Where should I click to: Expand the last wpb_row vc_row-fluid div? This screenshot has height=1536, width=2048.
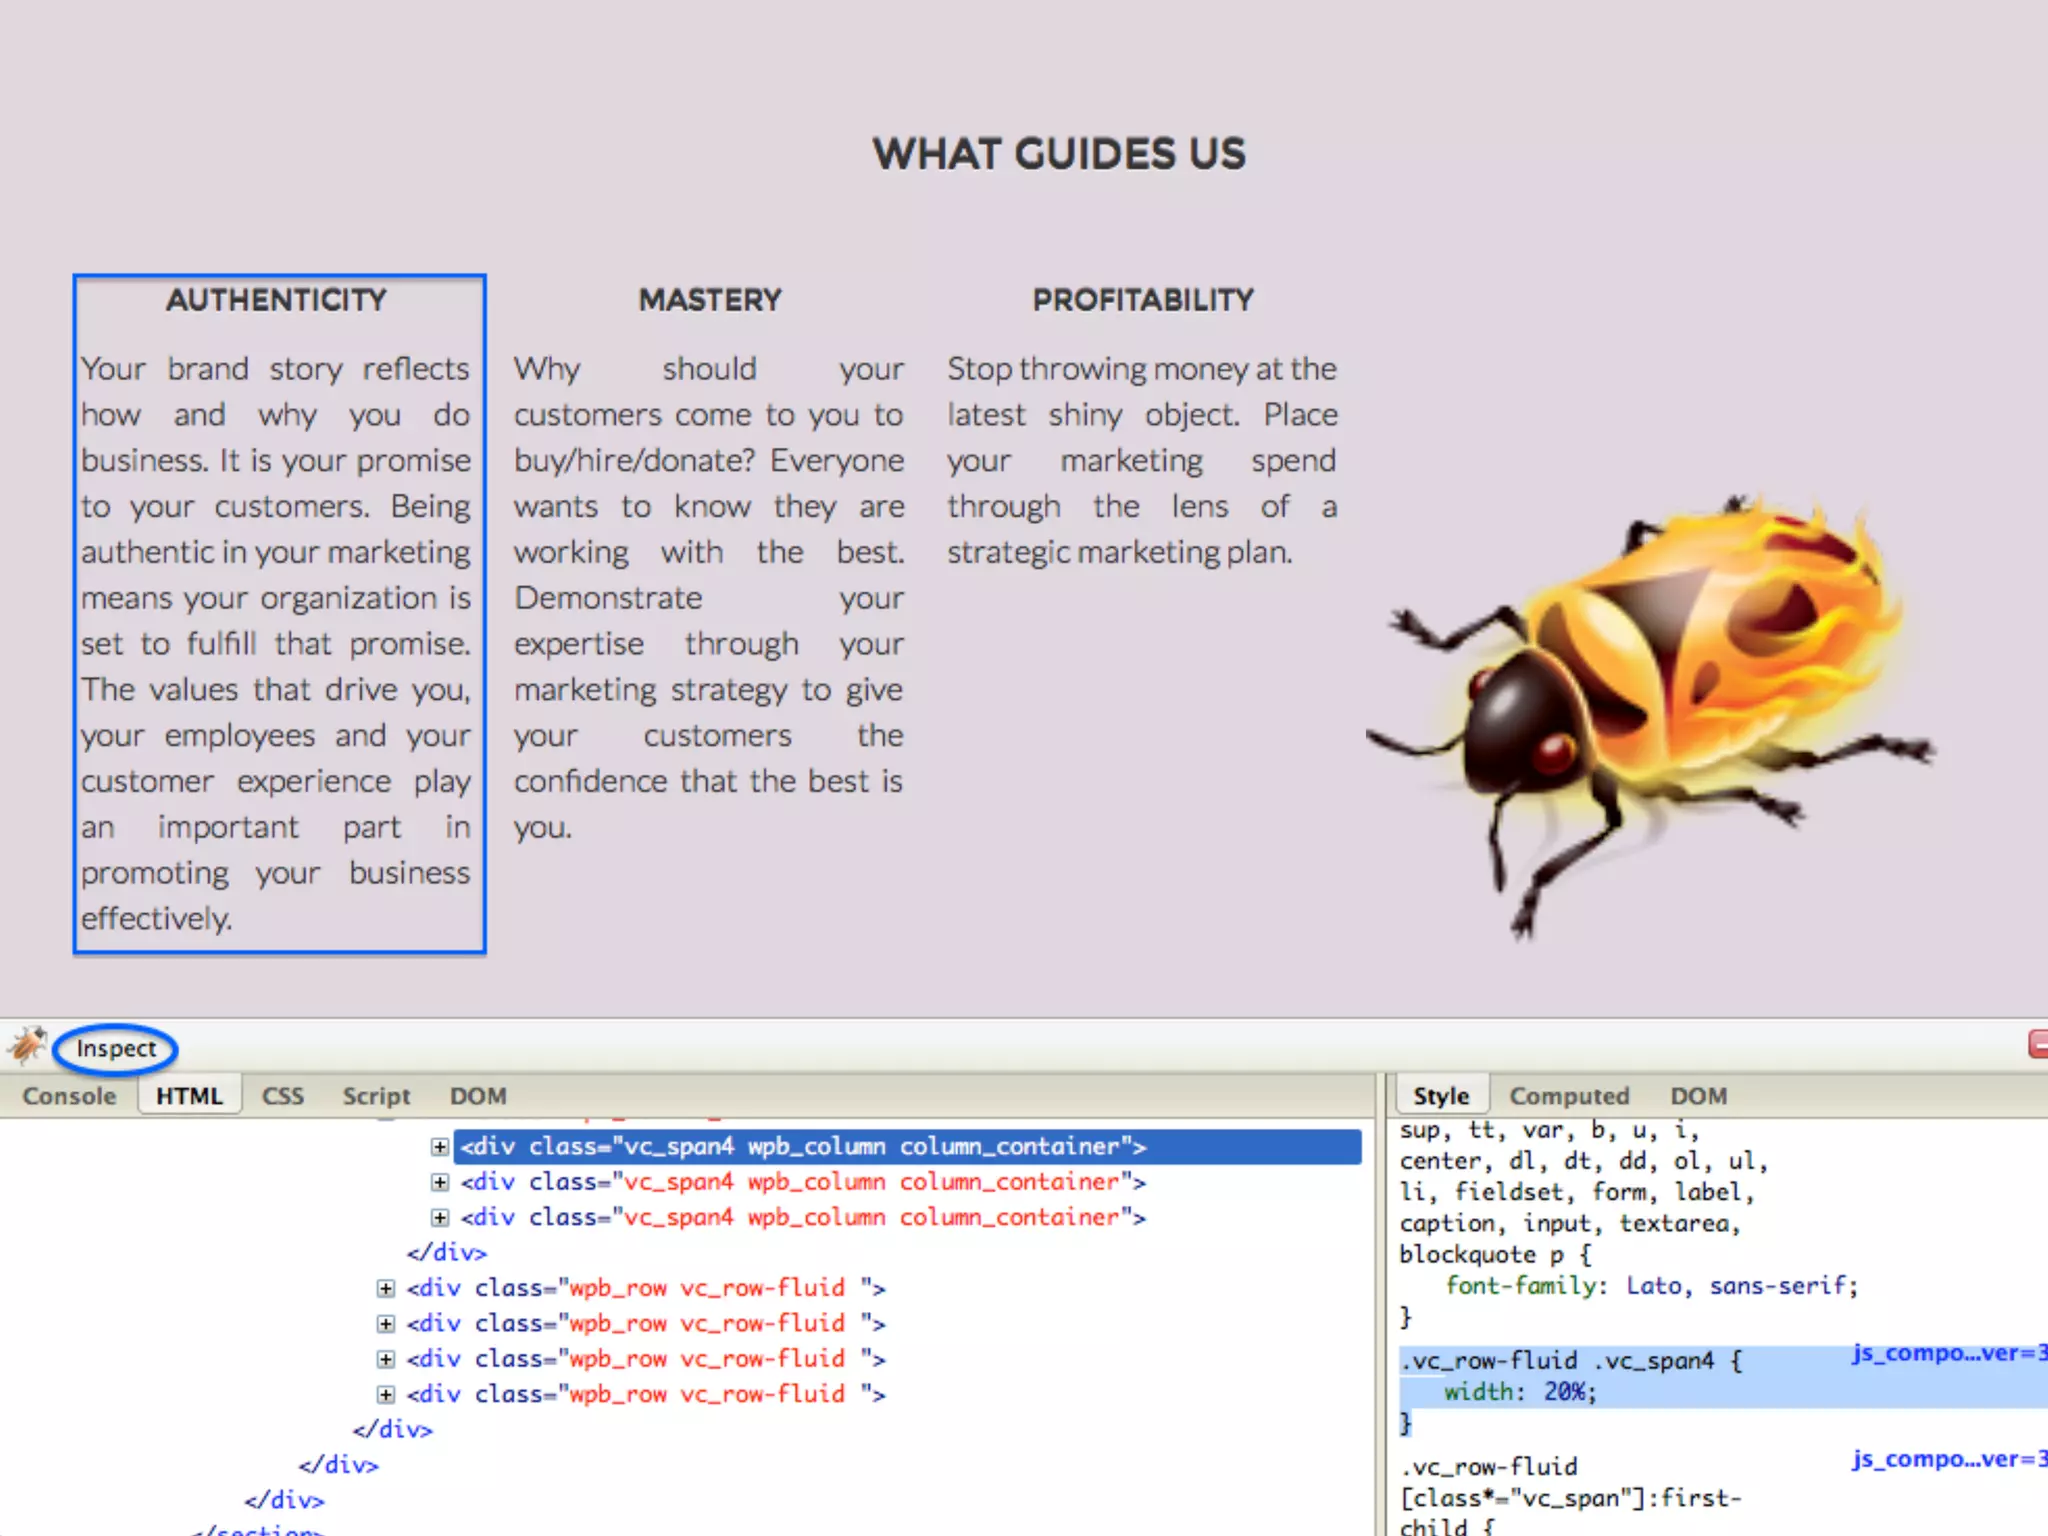(x=385, y=1394)
